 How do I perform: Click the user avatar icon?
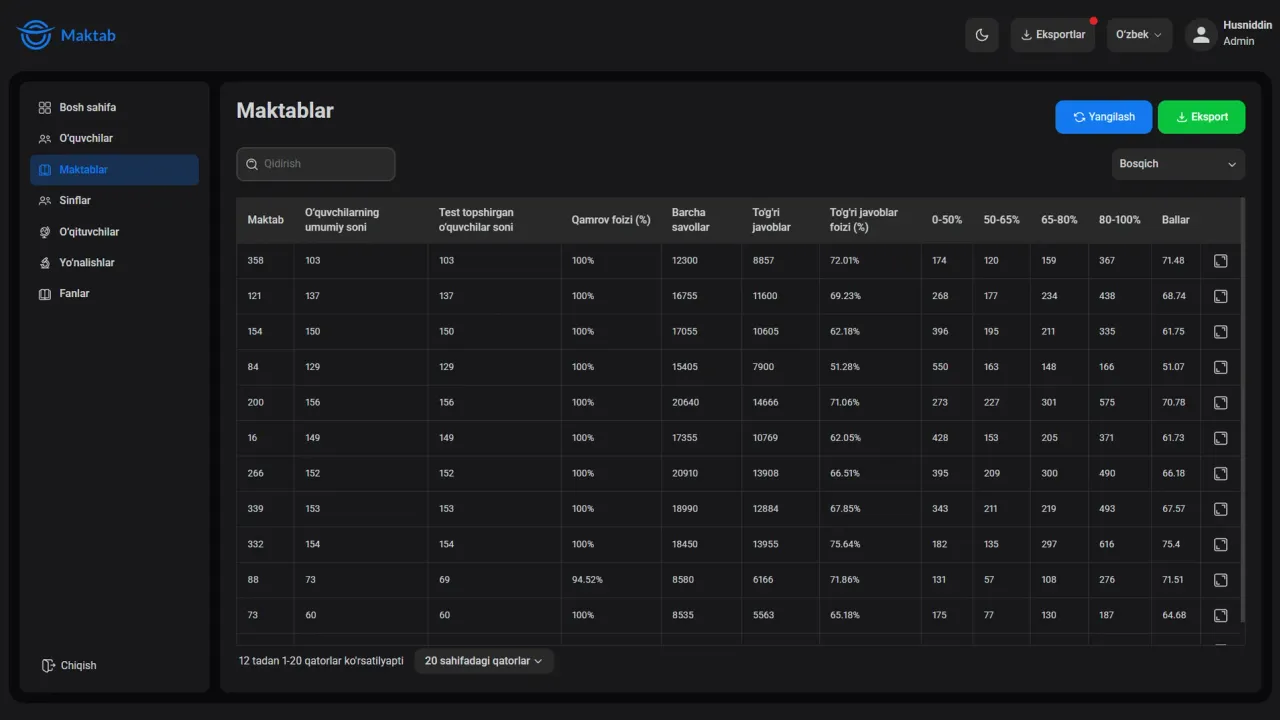tap(1201, 35)
